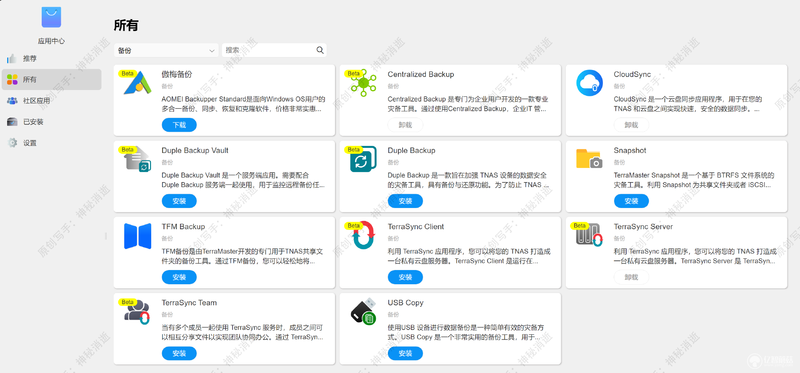This screenshot has height=373, width=800.
Task: Click the 设置 gear icon
Action: pos(12,143)
